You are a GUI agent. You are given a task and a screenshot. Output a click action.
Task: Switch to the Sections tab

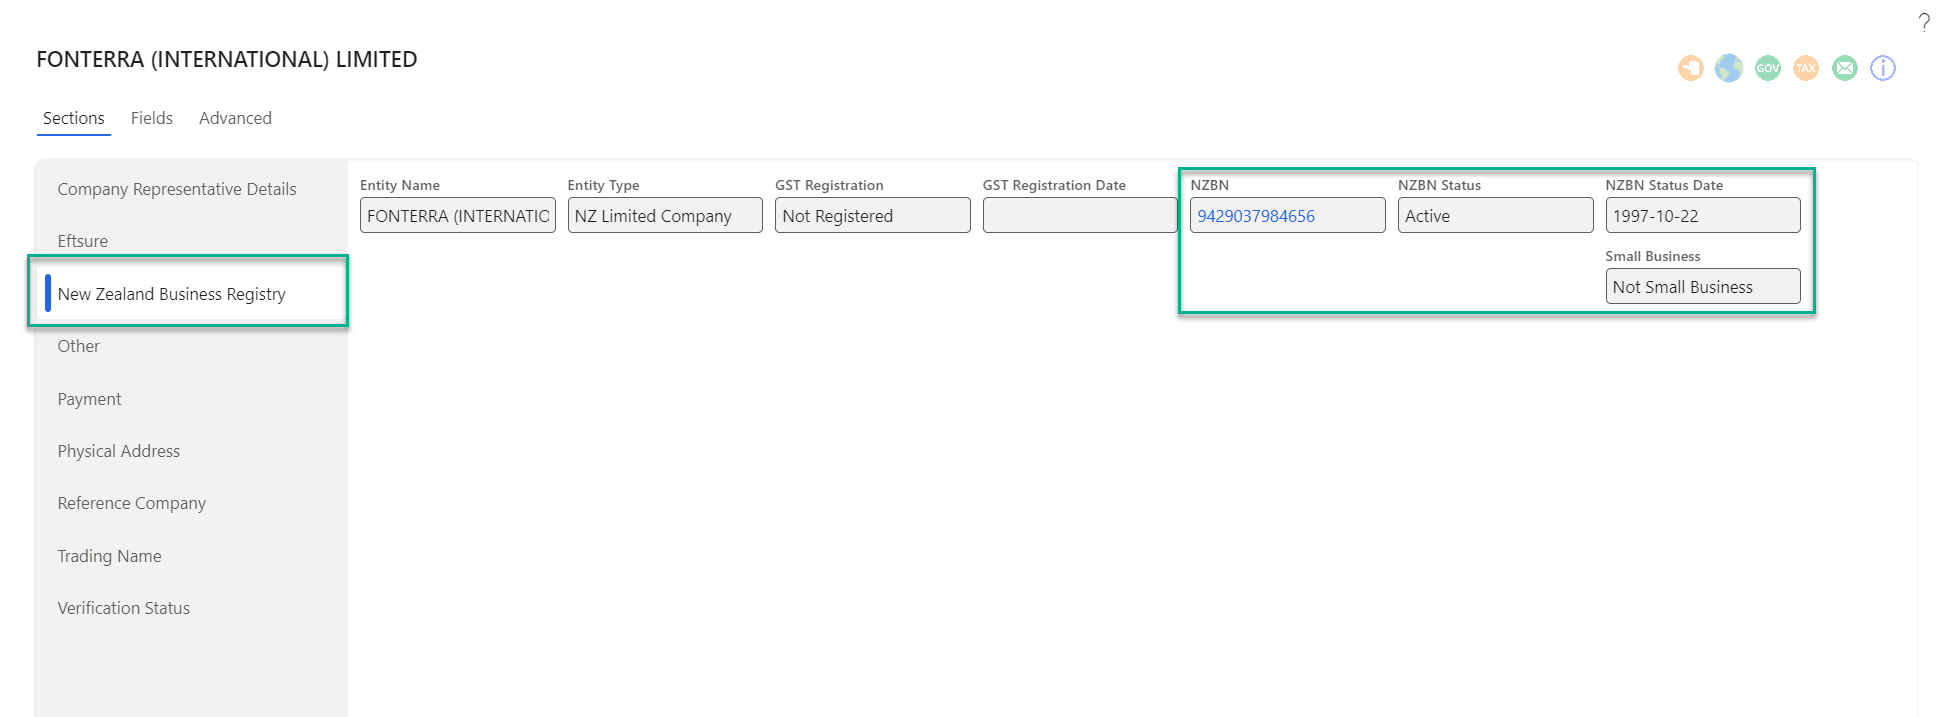[73, 118]
